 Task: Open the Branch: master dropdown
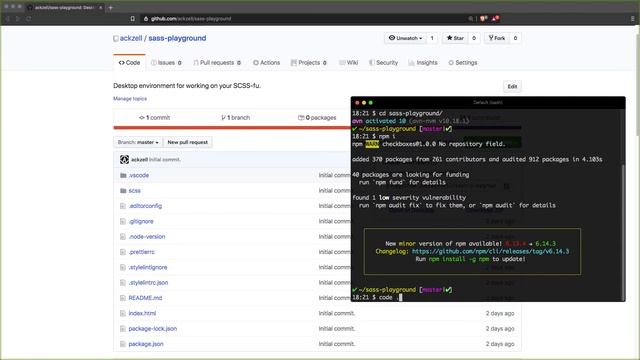click(x=138, y=142)
